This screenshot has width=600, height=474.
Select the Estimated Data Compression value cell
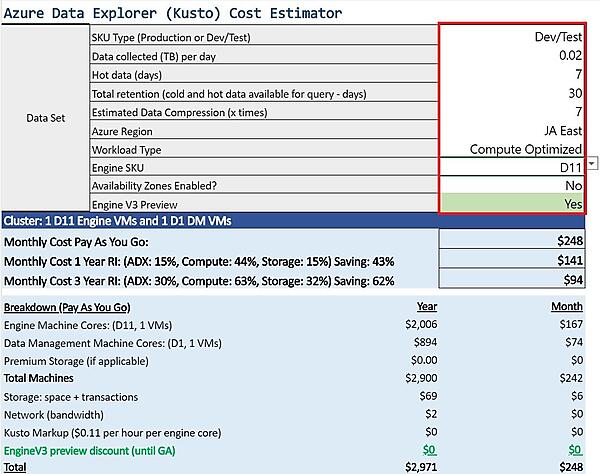pyautogui.click(x=512, y=112)
